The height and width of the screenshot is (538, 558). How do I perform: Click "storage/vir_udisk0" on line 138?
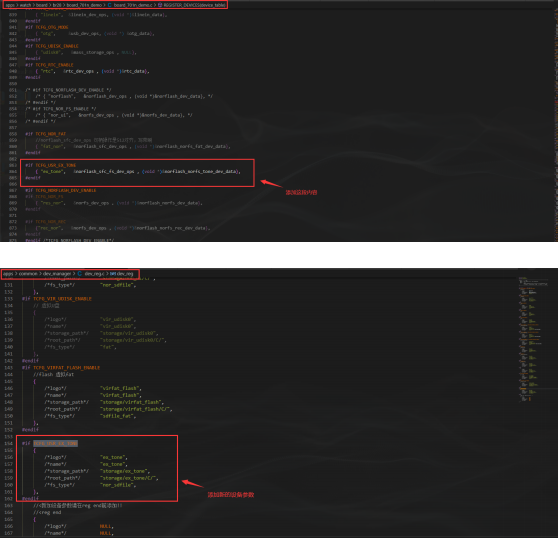coord(128,333)
